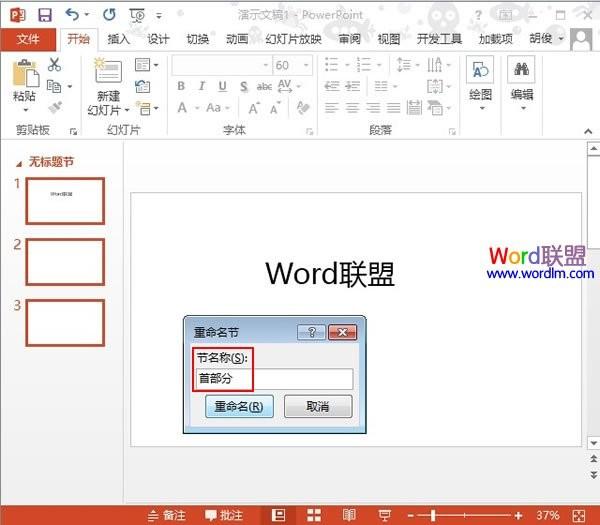The width and height of the screenshot is (600, 525).
Task: Click zoom in plus button
Action: tap(518, 515)
